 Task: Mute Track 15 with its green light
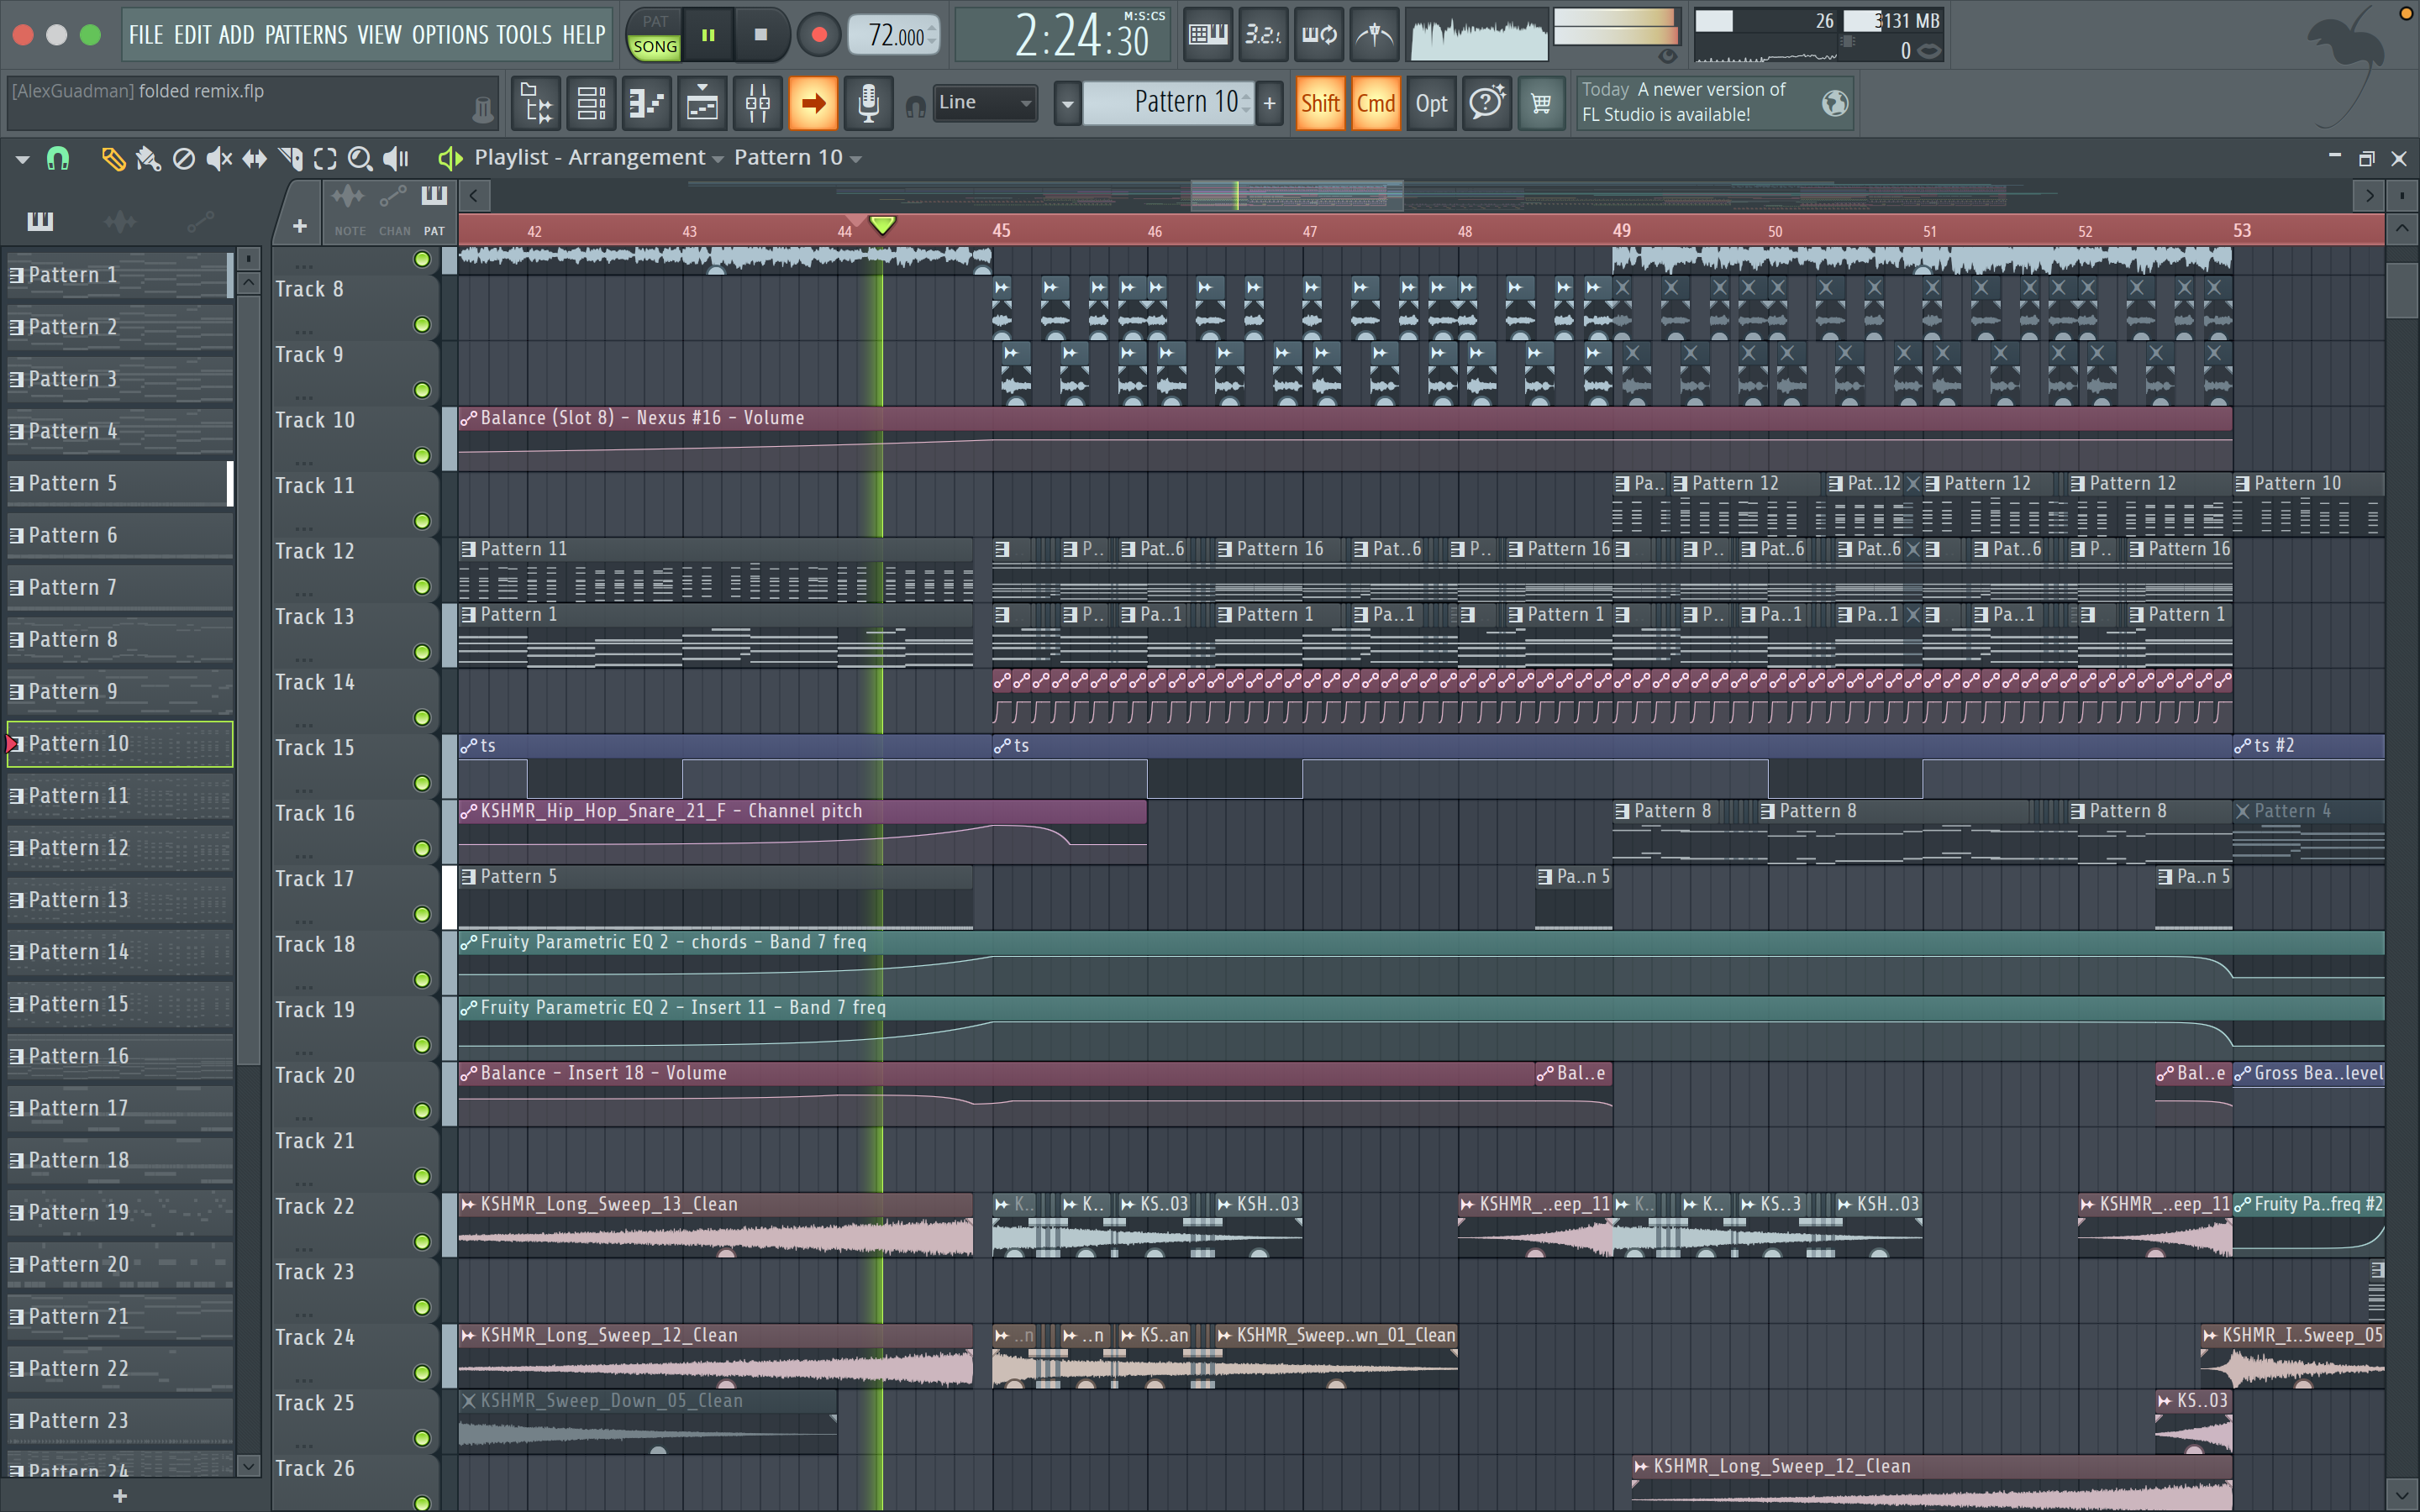422,783
